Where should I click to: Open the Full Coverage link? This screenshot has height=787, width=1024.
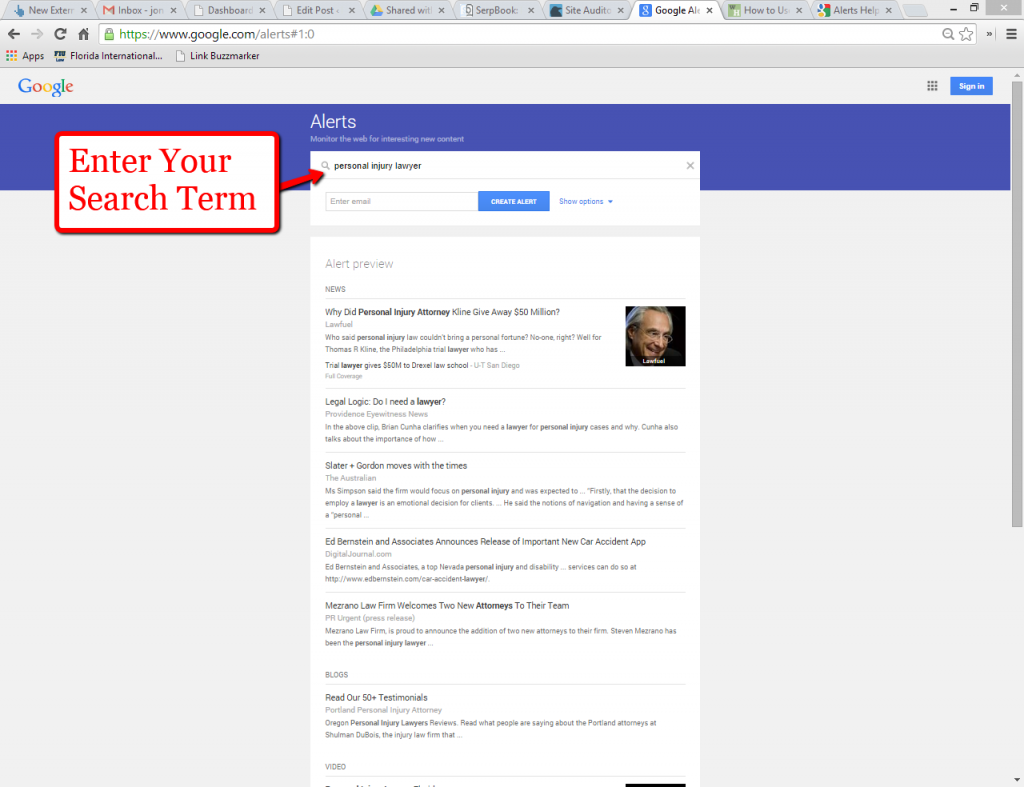point(344,376)
